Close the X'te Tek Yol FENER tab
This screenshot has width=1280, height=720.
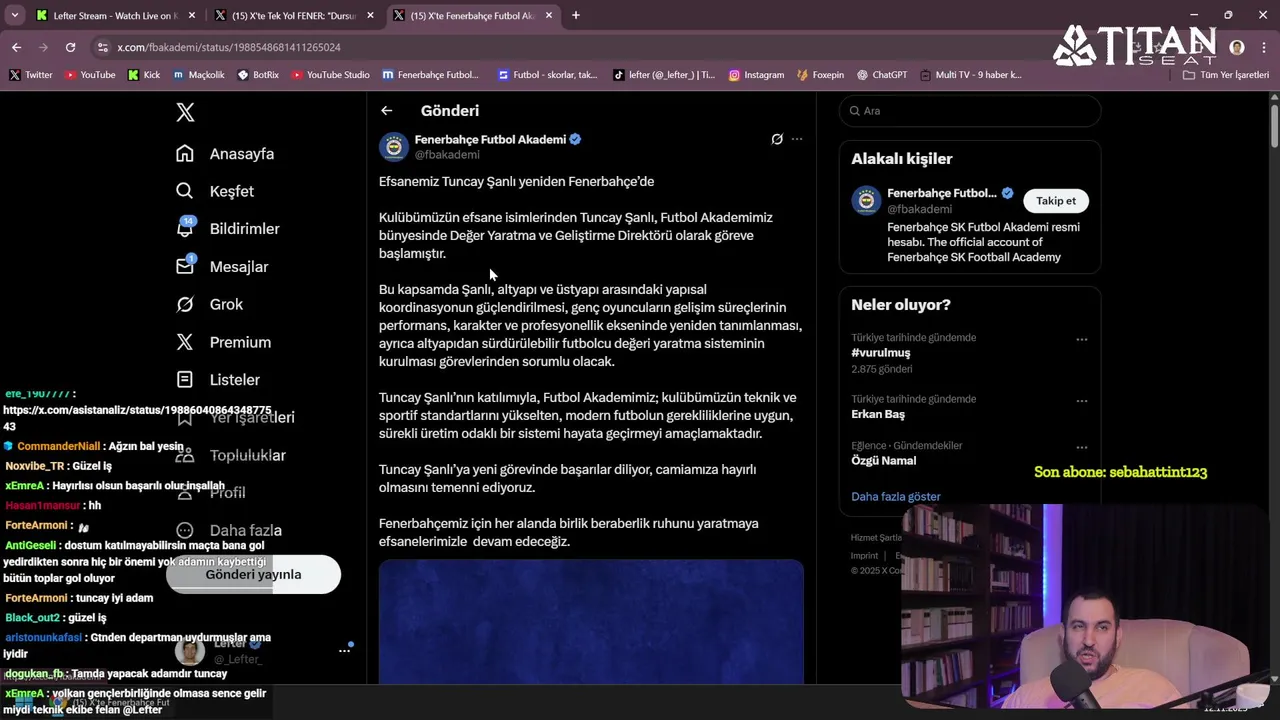(370, 15)
